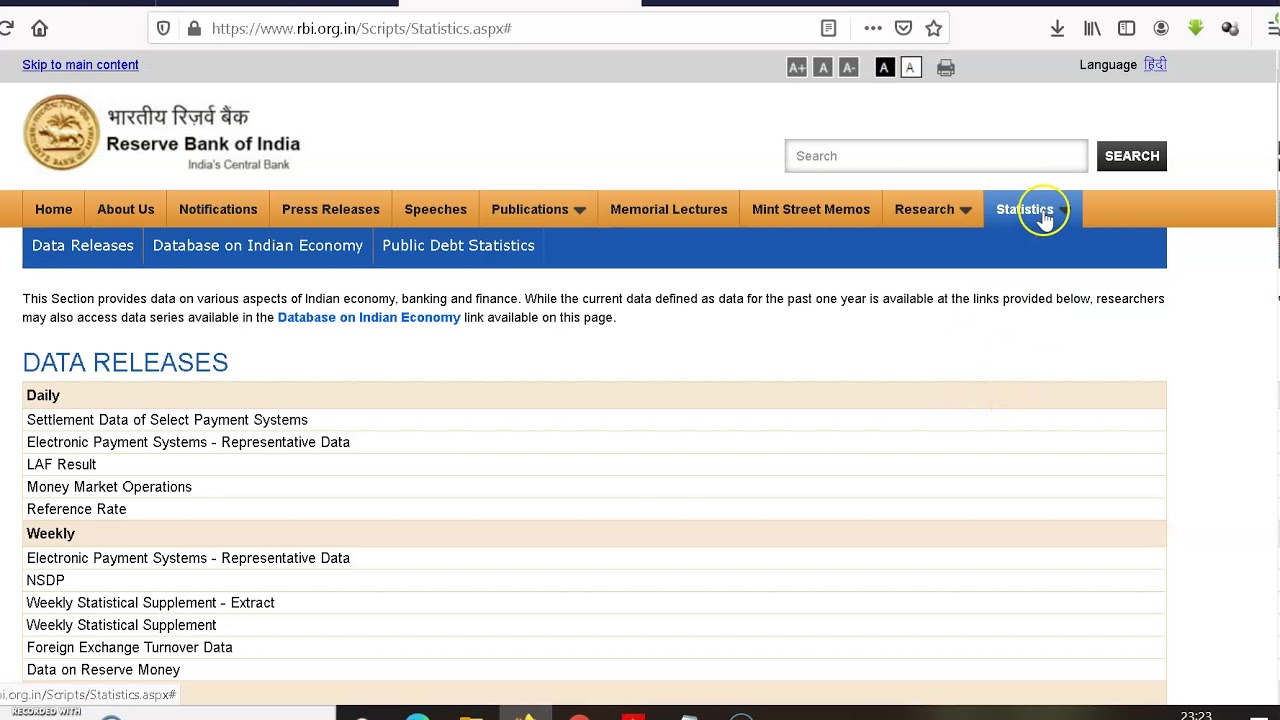Viewport: 1280px width, 720px height.
Task: Select Database on Indian Economy submenu tab
Action: 258,245
